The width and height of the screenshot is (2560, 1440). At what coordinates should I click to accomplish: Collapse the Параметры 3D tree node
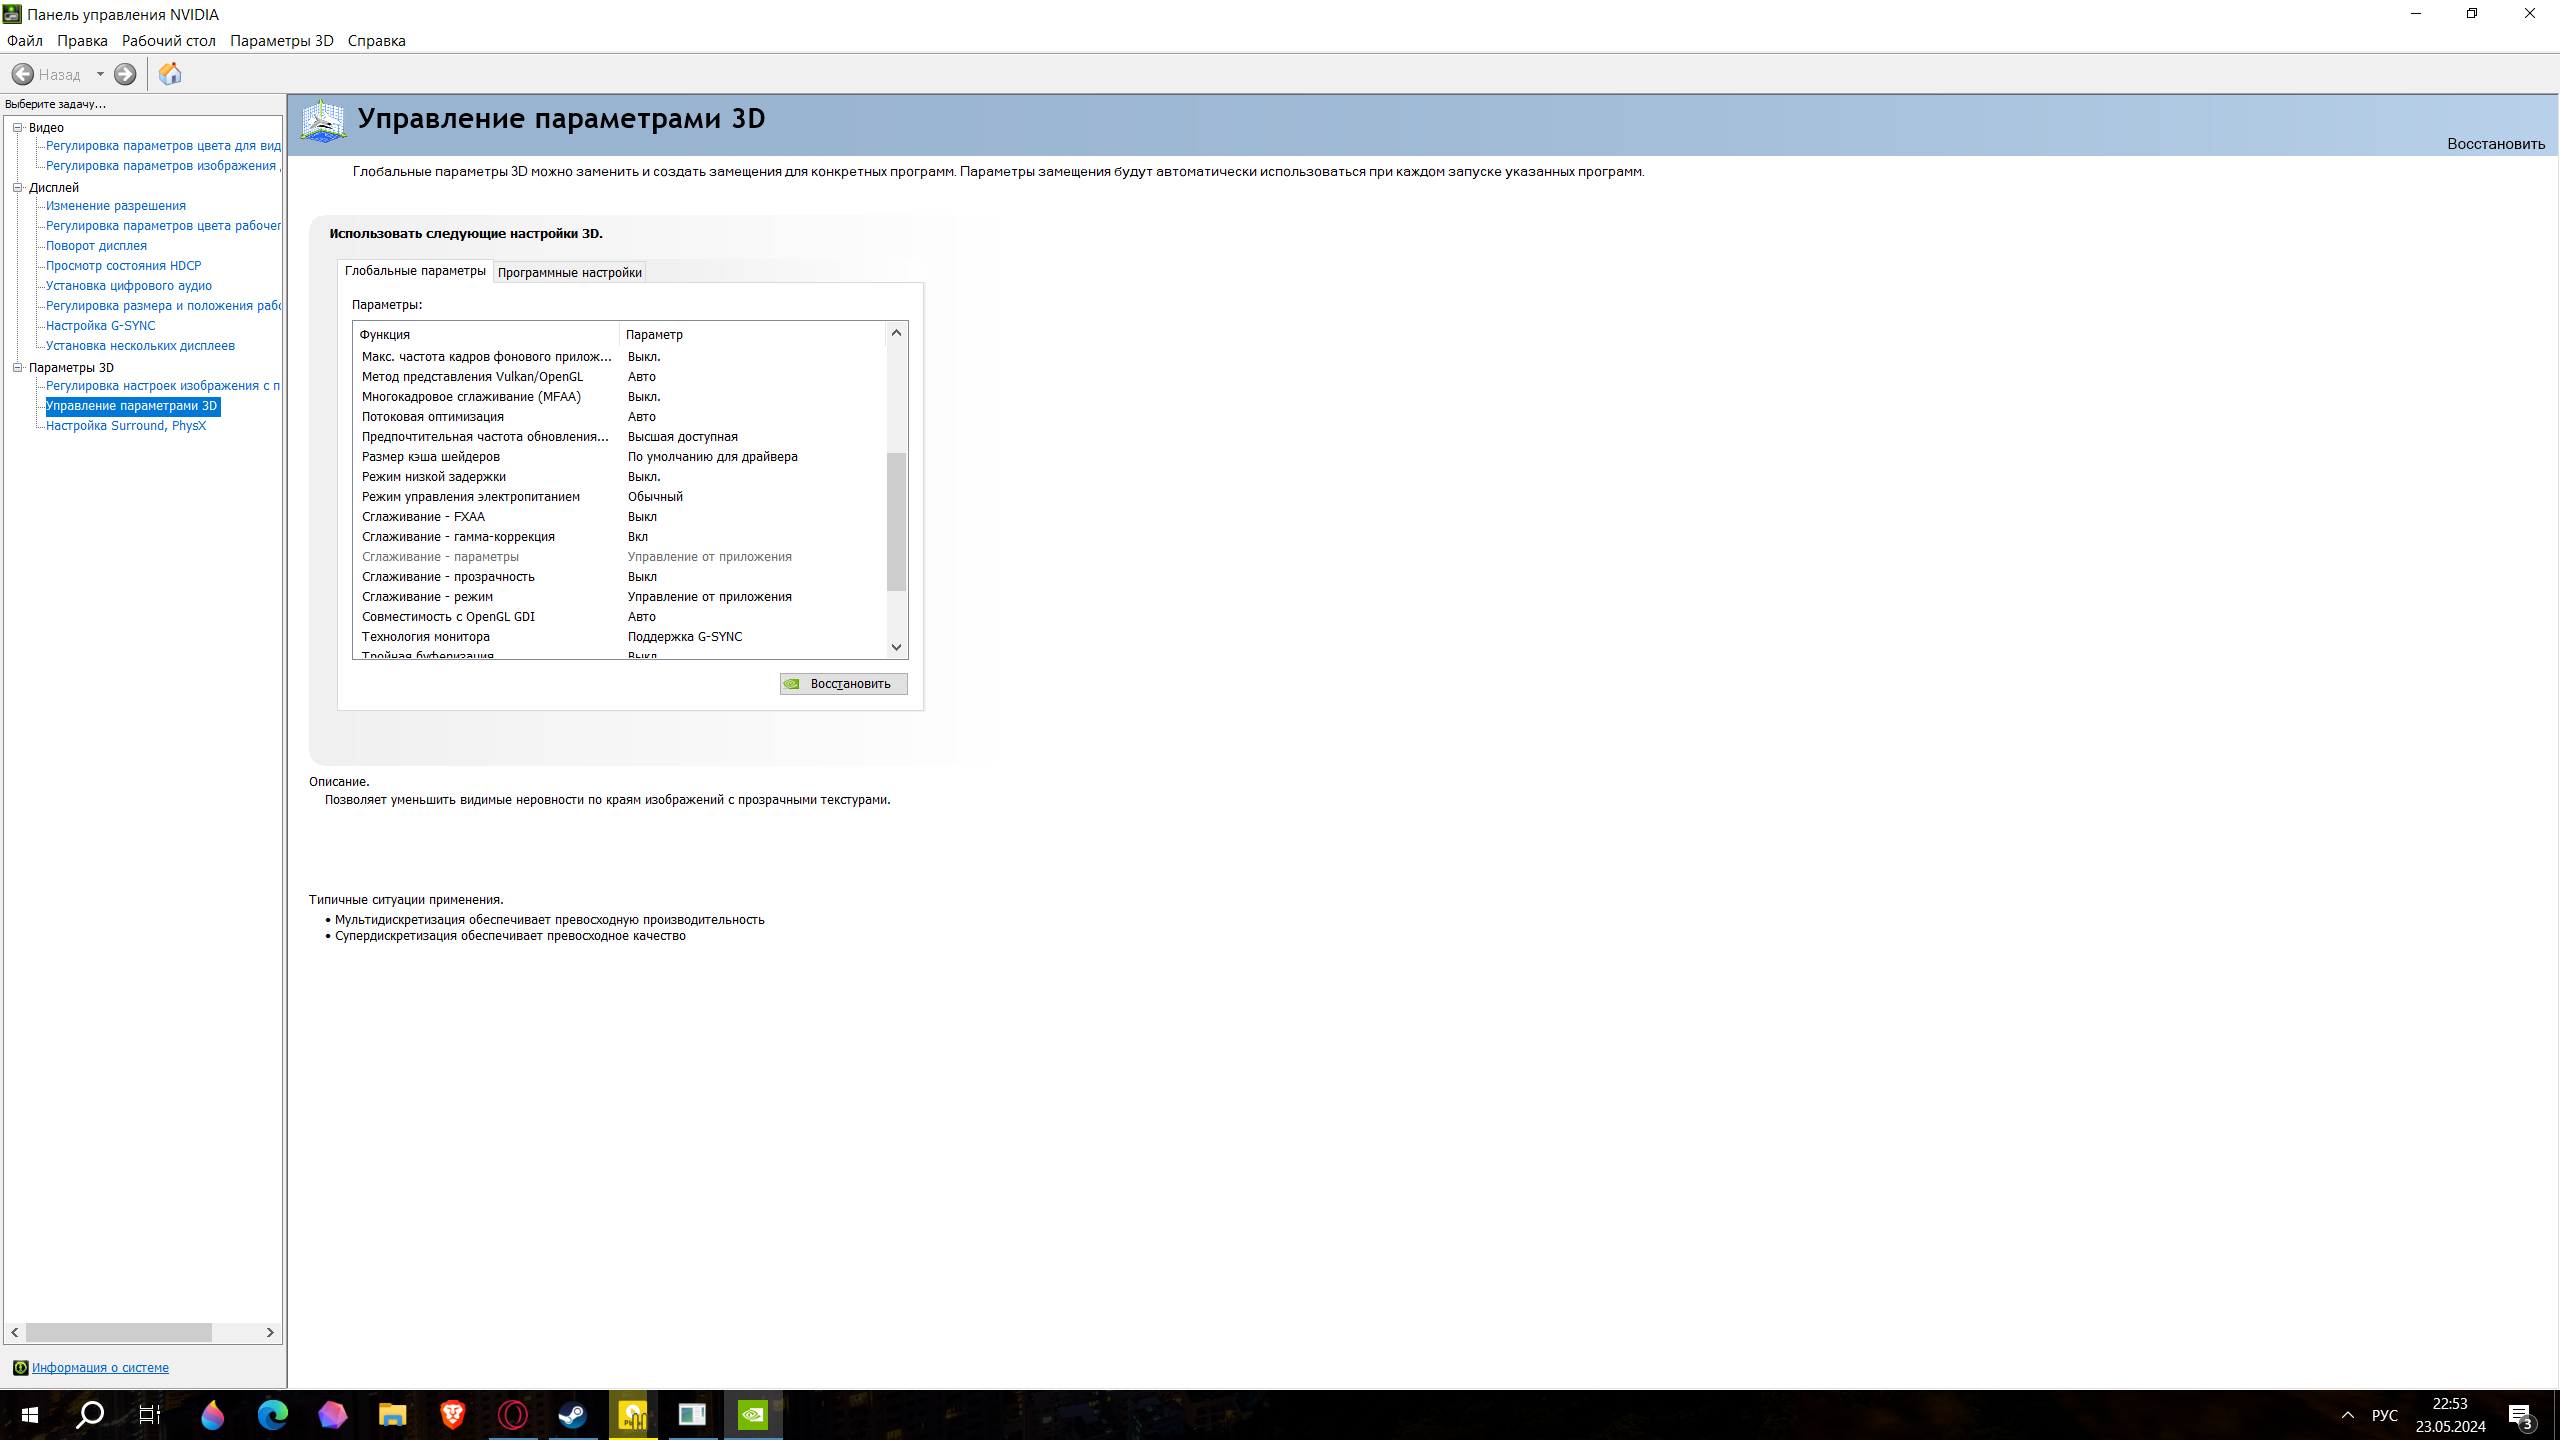[18, 367]
